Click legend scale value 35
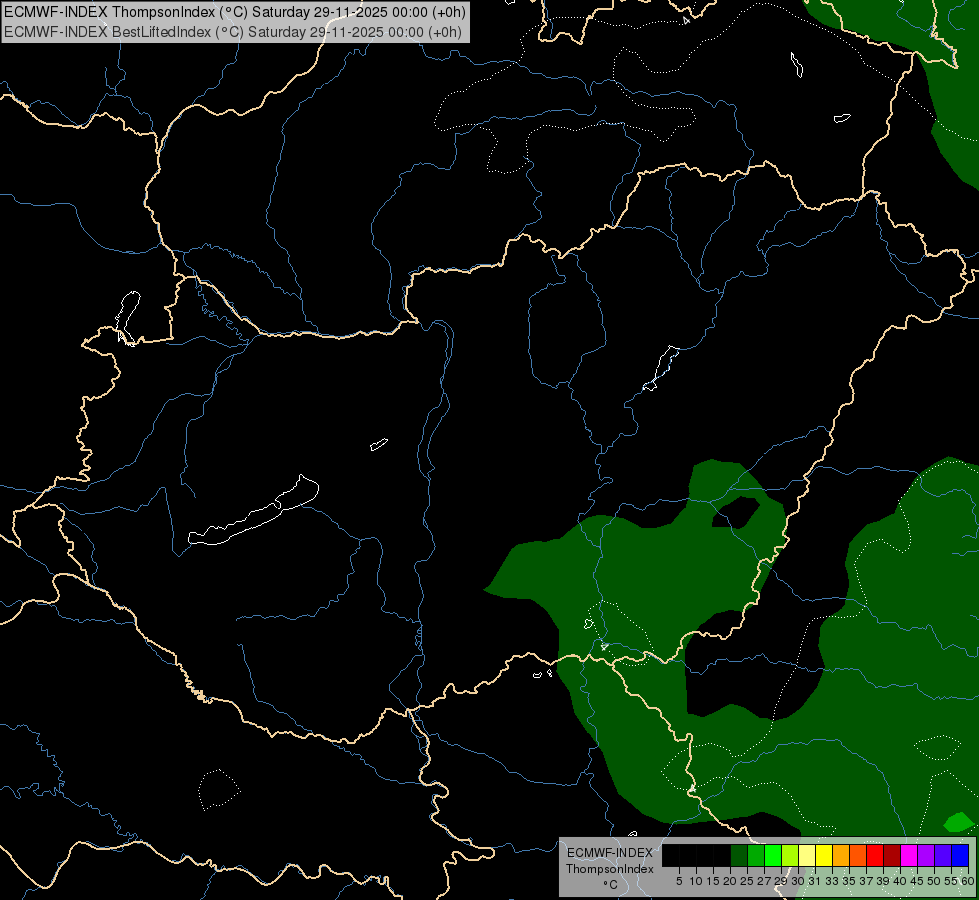This screenshot has height=900, width=979. (x=849, y=881)
